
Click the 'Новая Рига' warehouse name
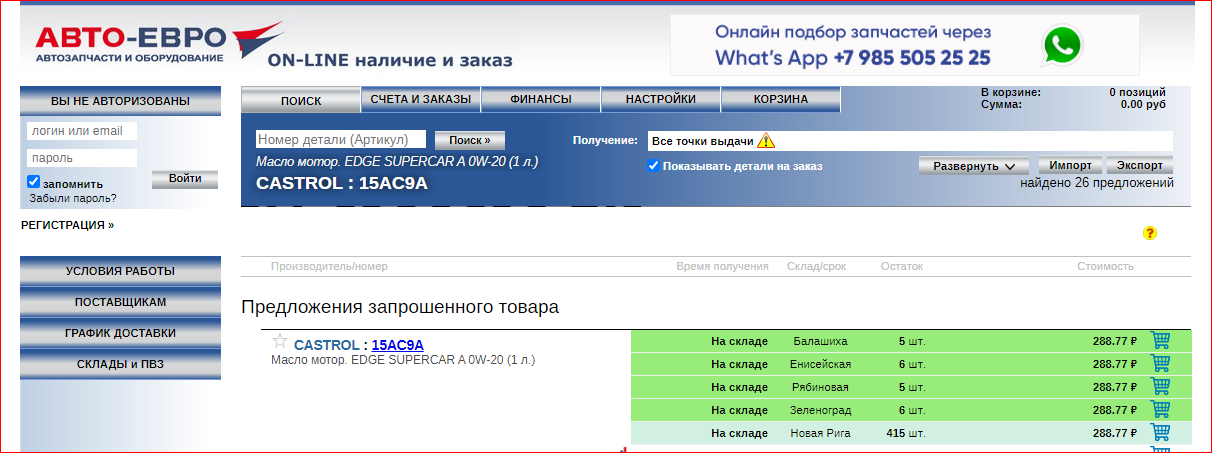pos(819,433)
